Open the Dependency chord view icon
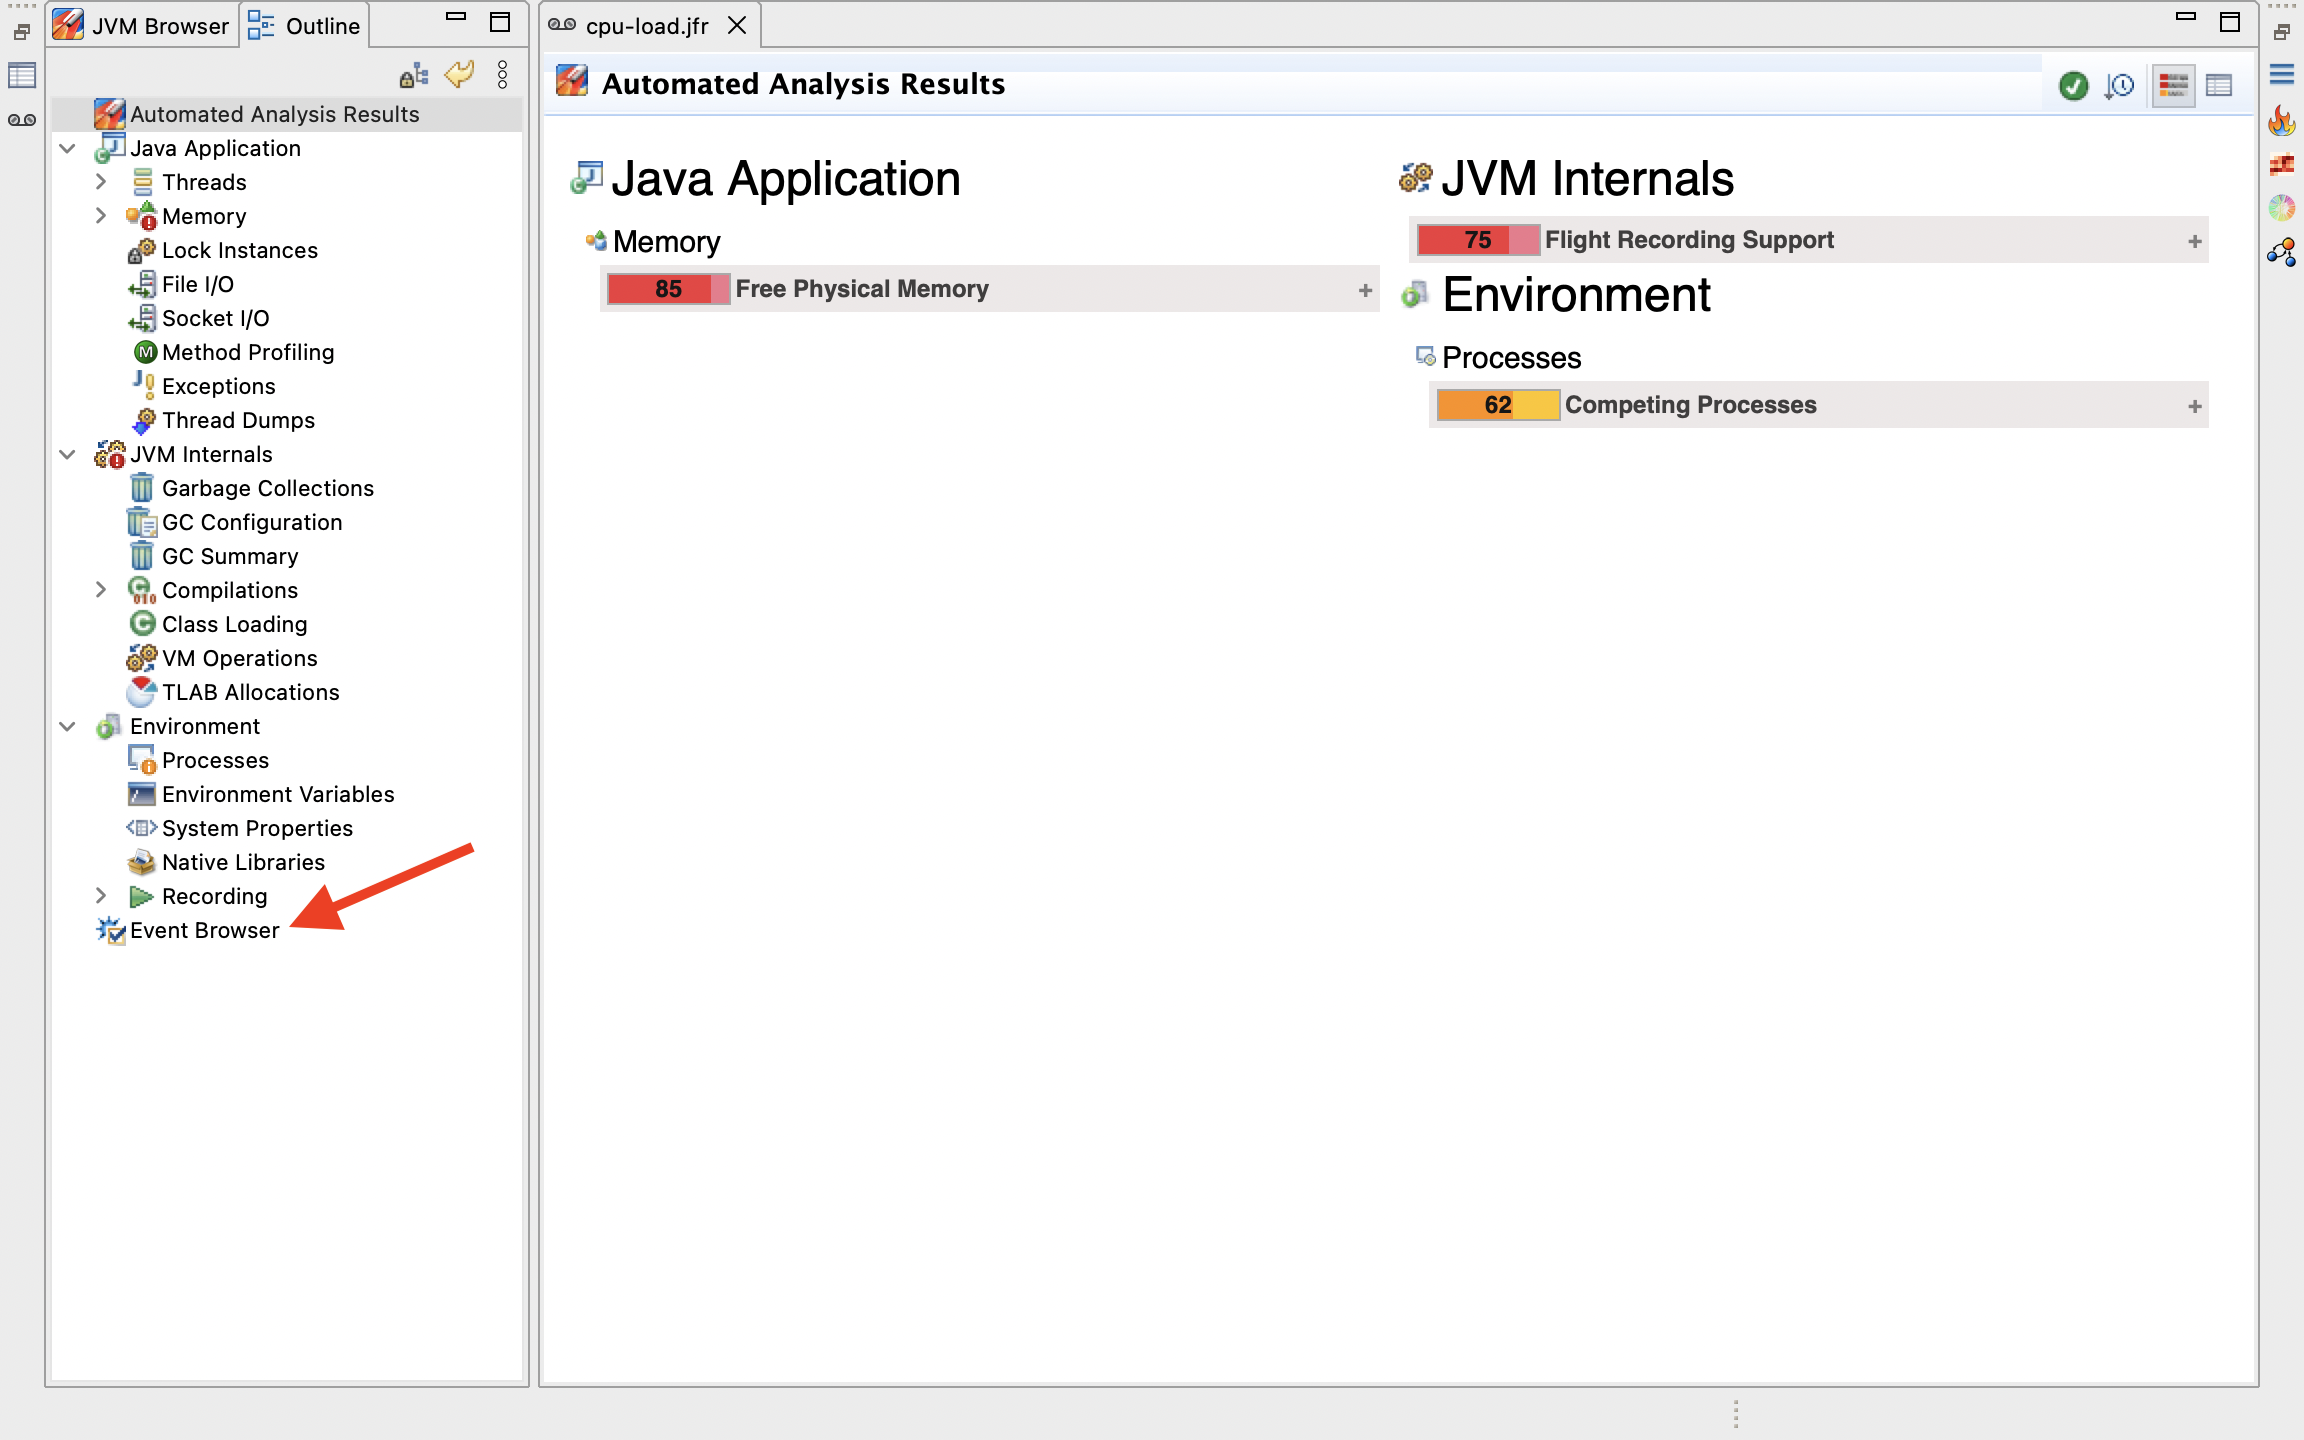Screen dimensions: 2304x1440 click(x=2281, y=208)
